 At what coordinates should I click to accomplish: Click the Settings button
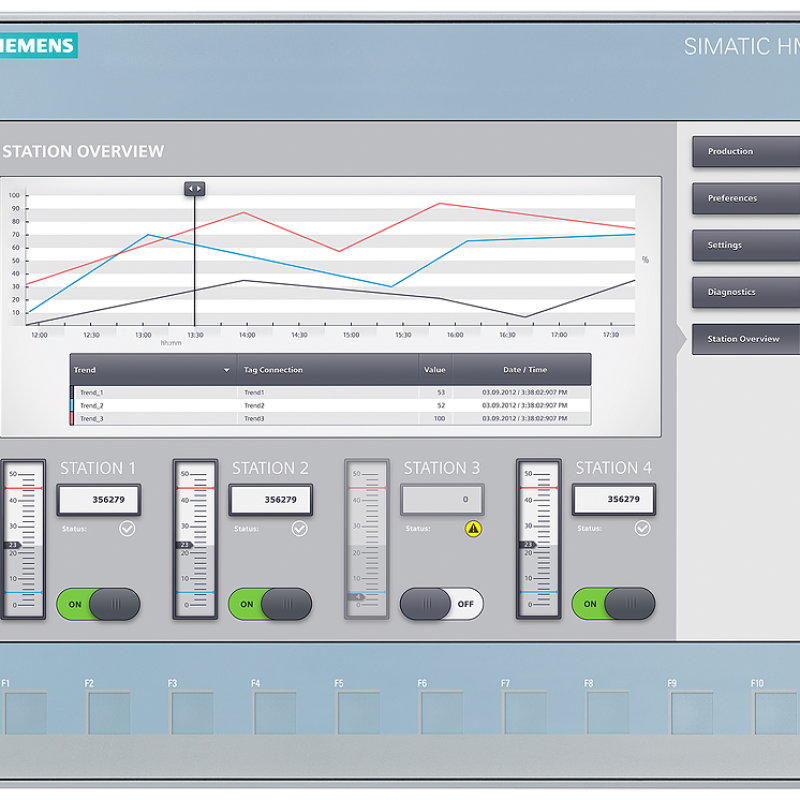click(x=745, y=245)
